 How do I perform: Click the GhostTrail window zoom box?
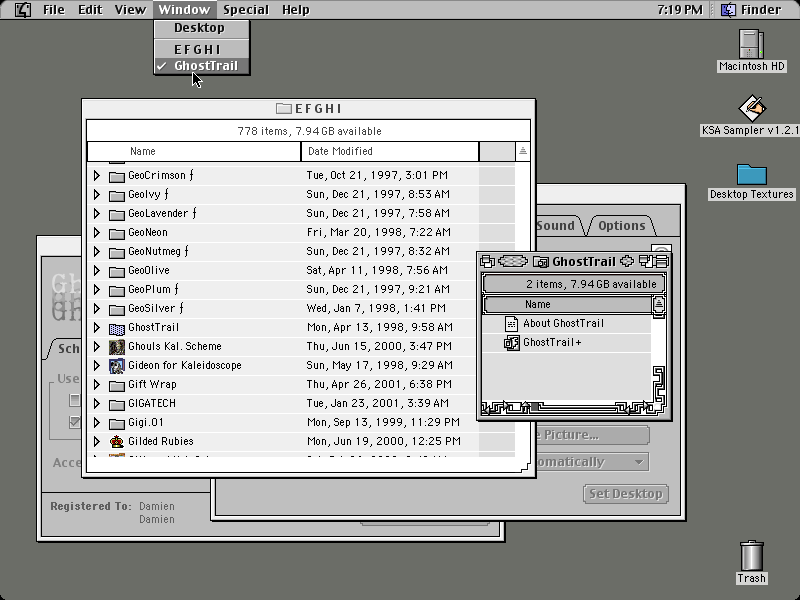[x=646, y=262]
